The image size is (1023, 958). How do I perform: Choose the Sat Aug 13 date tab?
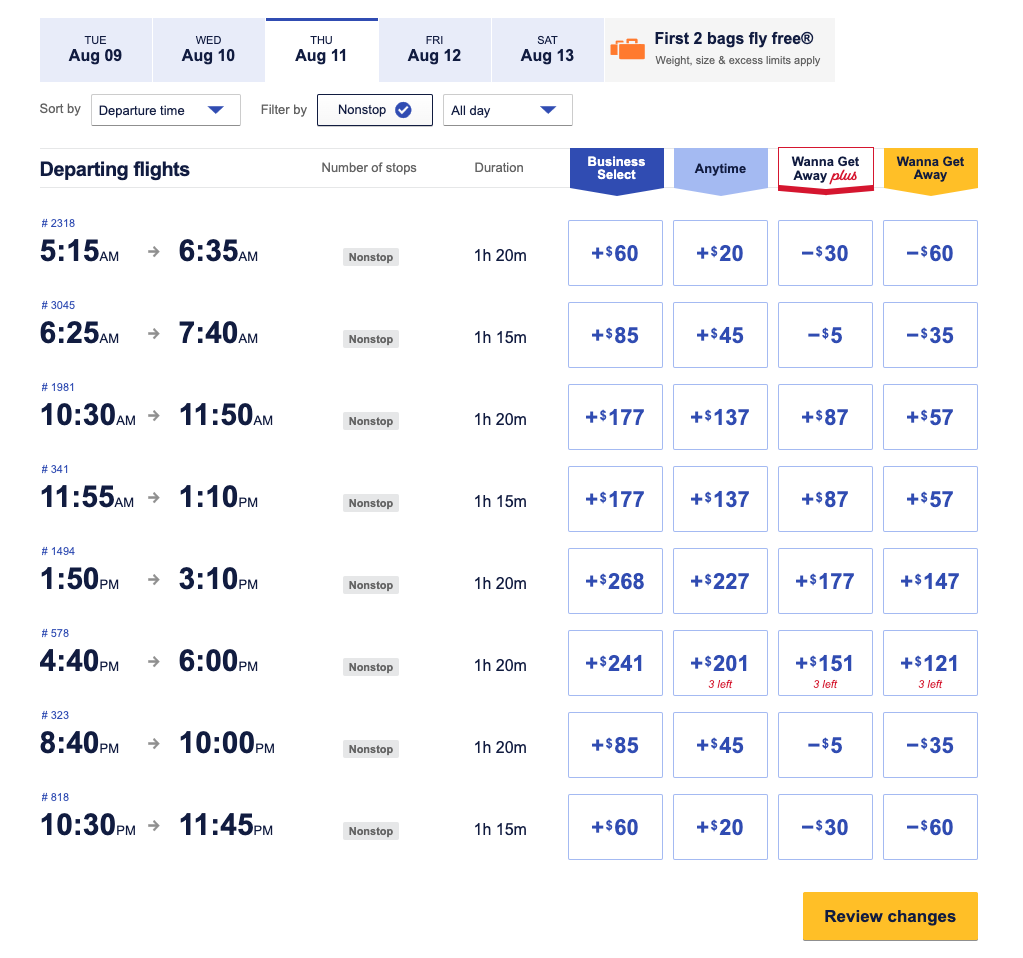click(547, 50)
